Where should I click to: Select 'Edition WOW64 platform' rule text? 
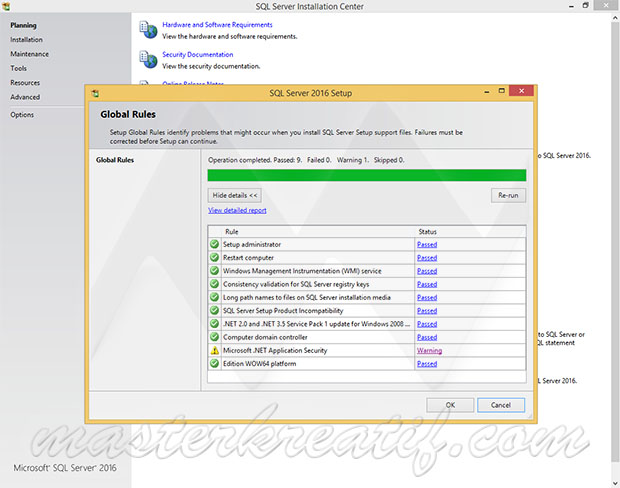pyautogui.click(x=259, y=363)
